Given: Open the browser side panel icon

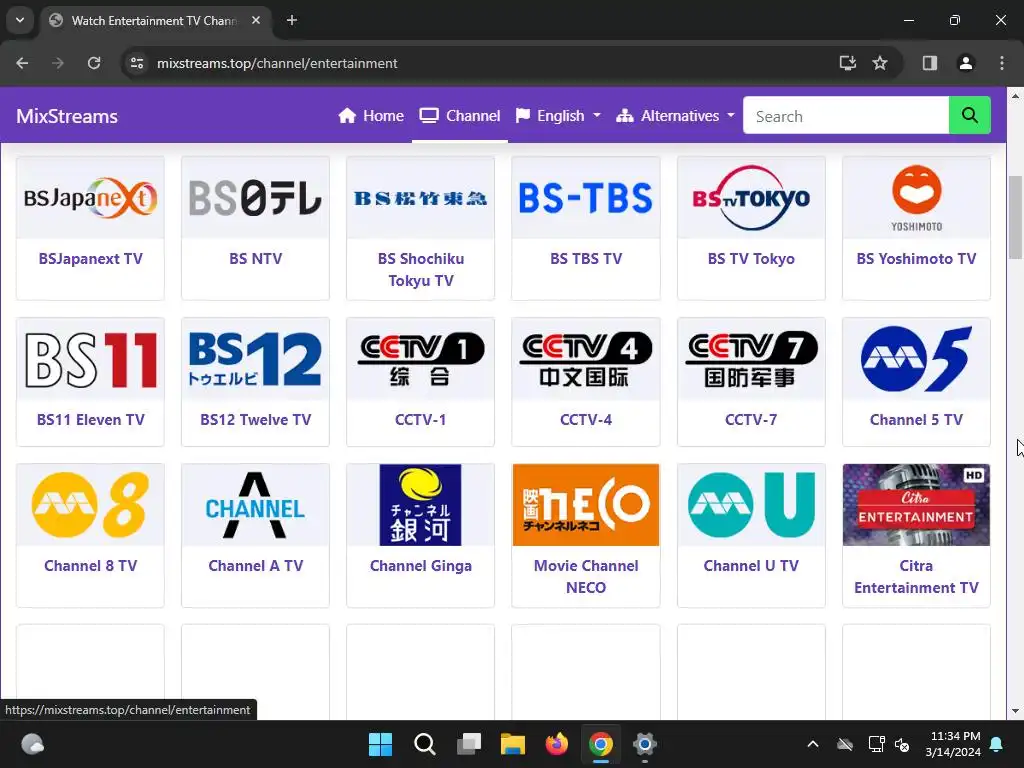Looking at the screenshot, I should (x=929, y=63).
